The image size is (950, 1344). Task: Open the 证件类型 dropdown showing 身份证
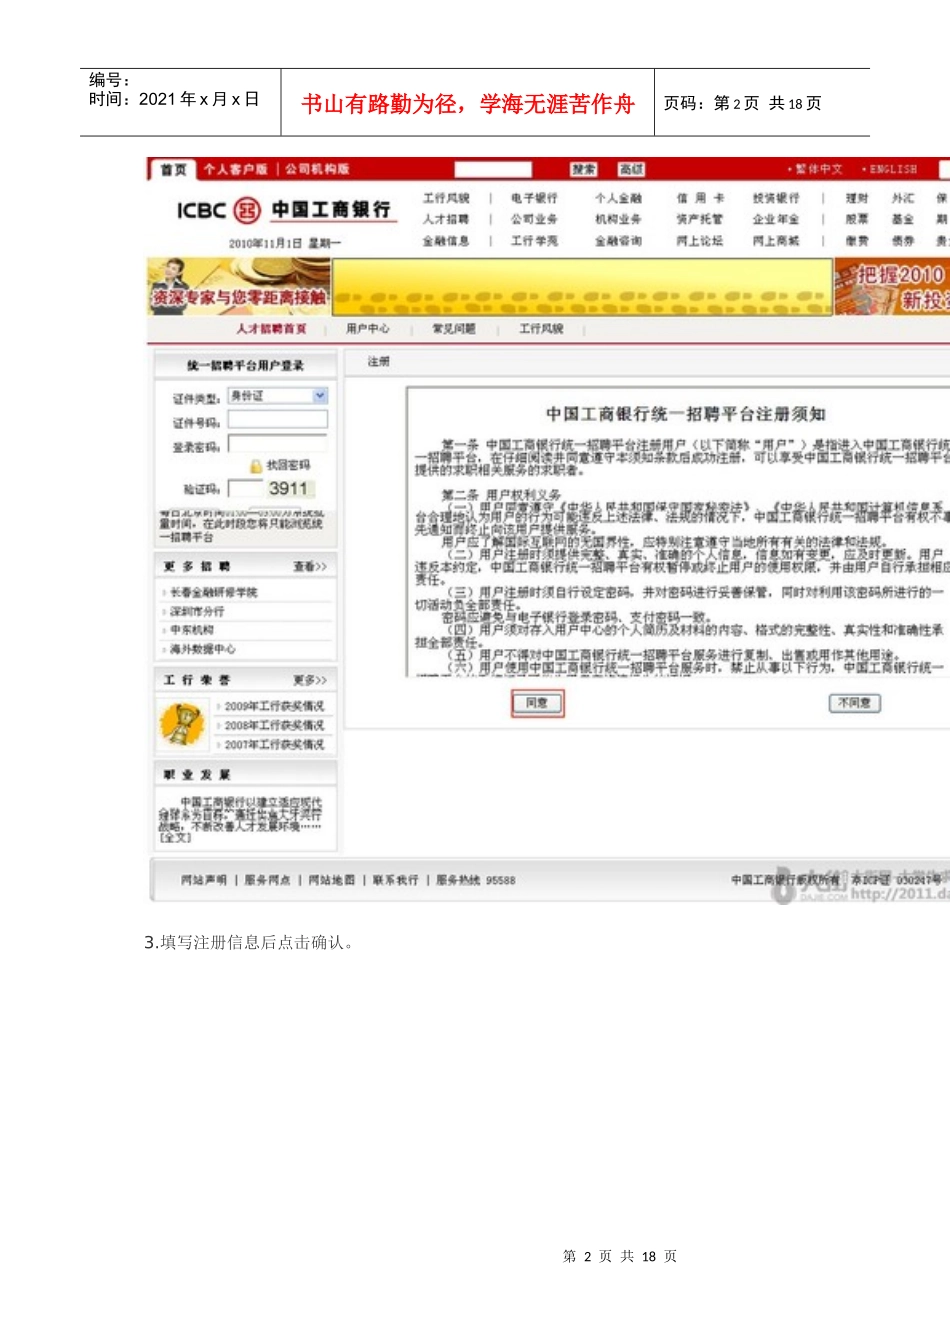tap(278, 396)
